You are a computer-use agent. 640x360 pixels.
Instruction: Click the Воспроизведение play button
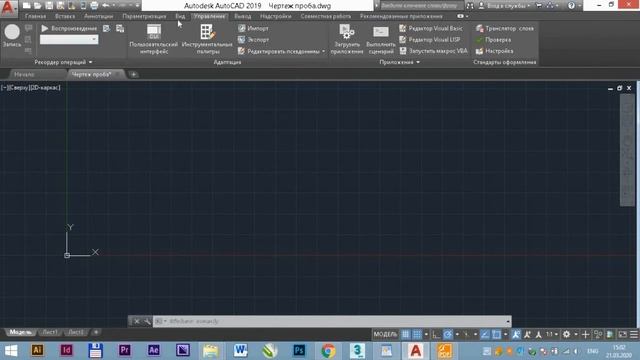(69, 28)
